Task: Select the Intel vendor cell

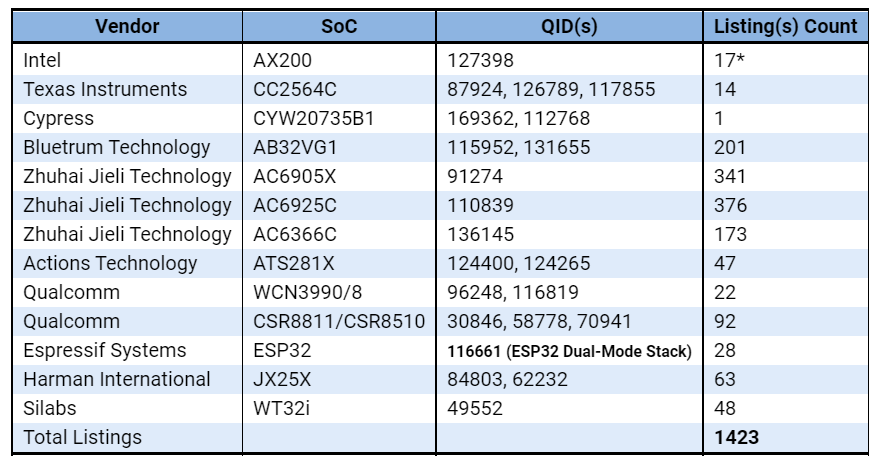Action: click(42, 60)
